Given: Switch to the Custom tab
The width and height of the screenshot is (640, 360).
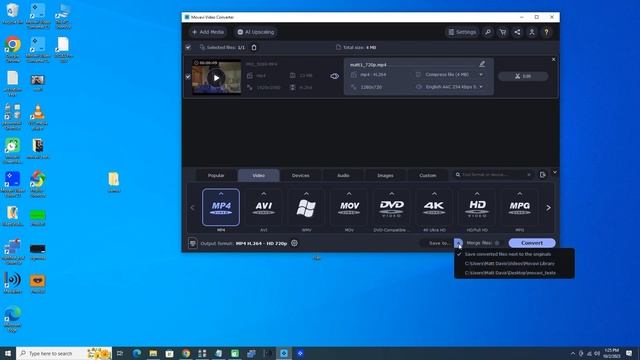Looking at the screenshot, I should (x=428, y=175).
